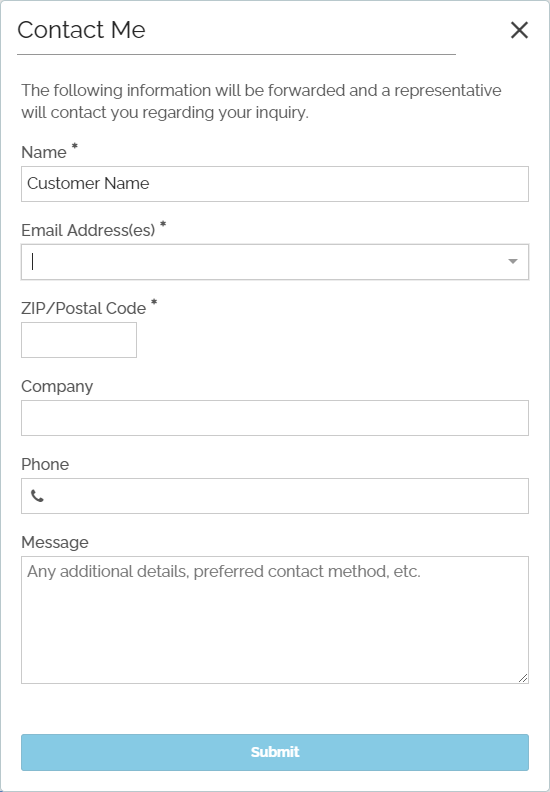
Task: Click the required asterisk beside ZIP/Postal Code
Action: click(154, 303)
